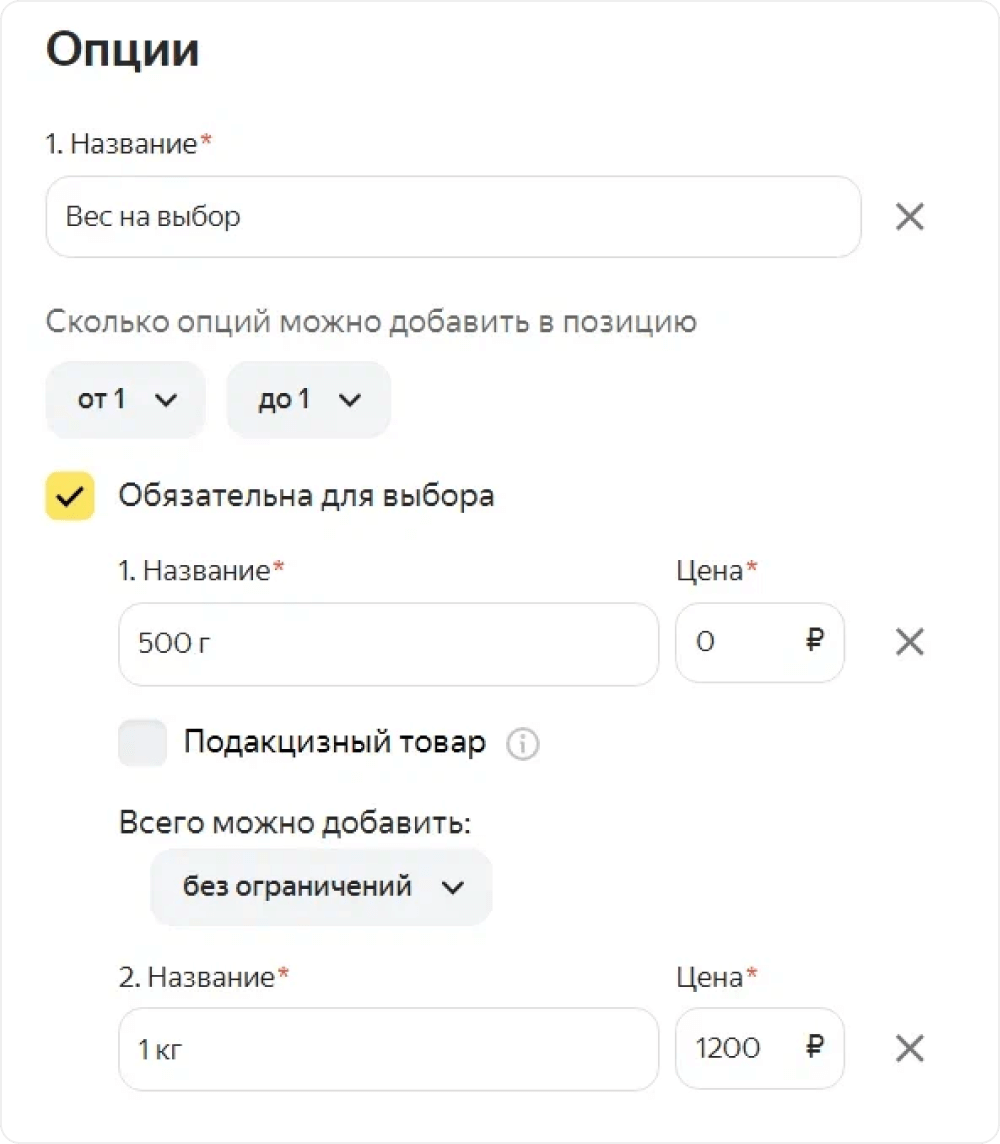The image size is (1000, 1144).
Task: Click the "Подакцизный товар" label text
Action: tap(334, 743)
